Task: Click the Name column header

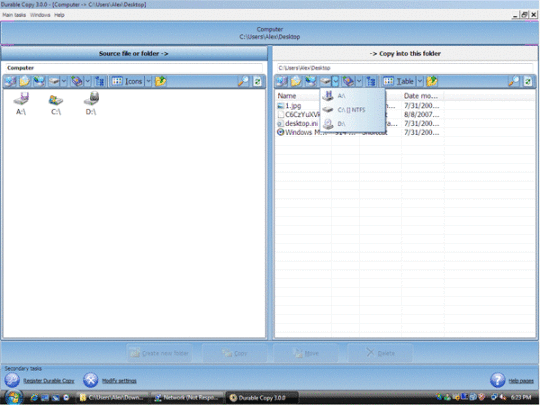Action: (x=299, y=96)
